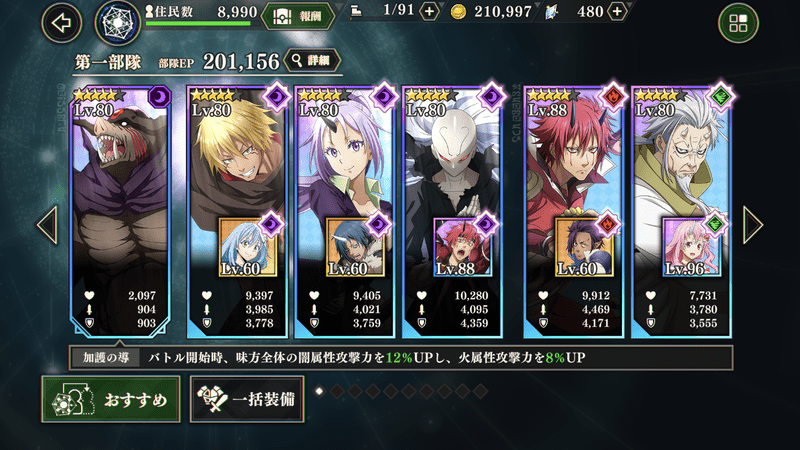Tap the 加護の導 blessing description bar
The image size is (800, 450).
coord(401,358)
